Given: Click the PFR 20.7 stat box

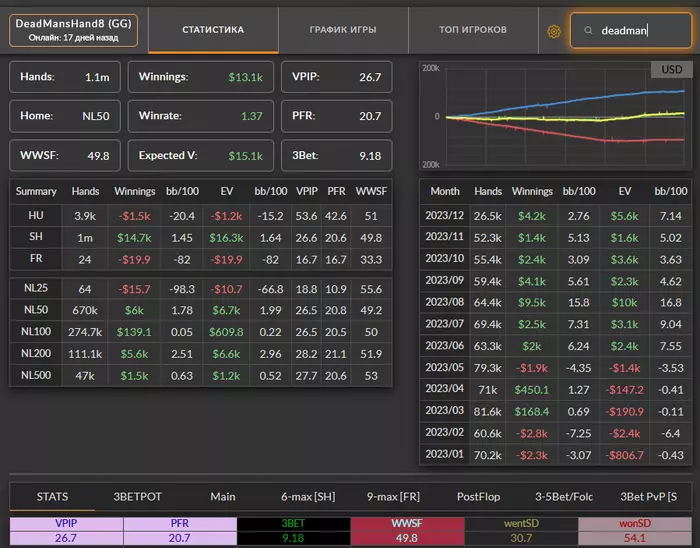Looking at the screenshot, I should pos(337,116).
